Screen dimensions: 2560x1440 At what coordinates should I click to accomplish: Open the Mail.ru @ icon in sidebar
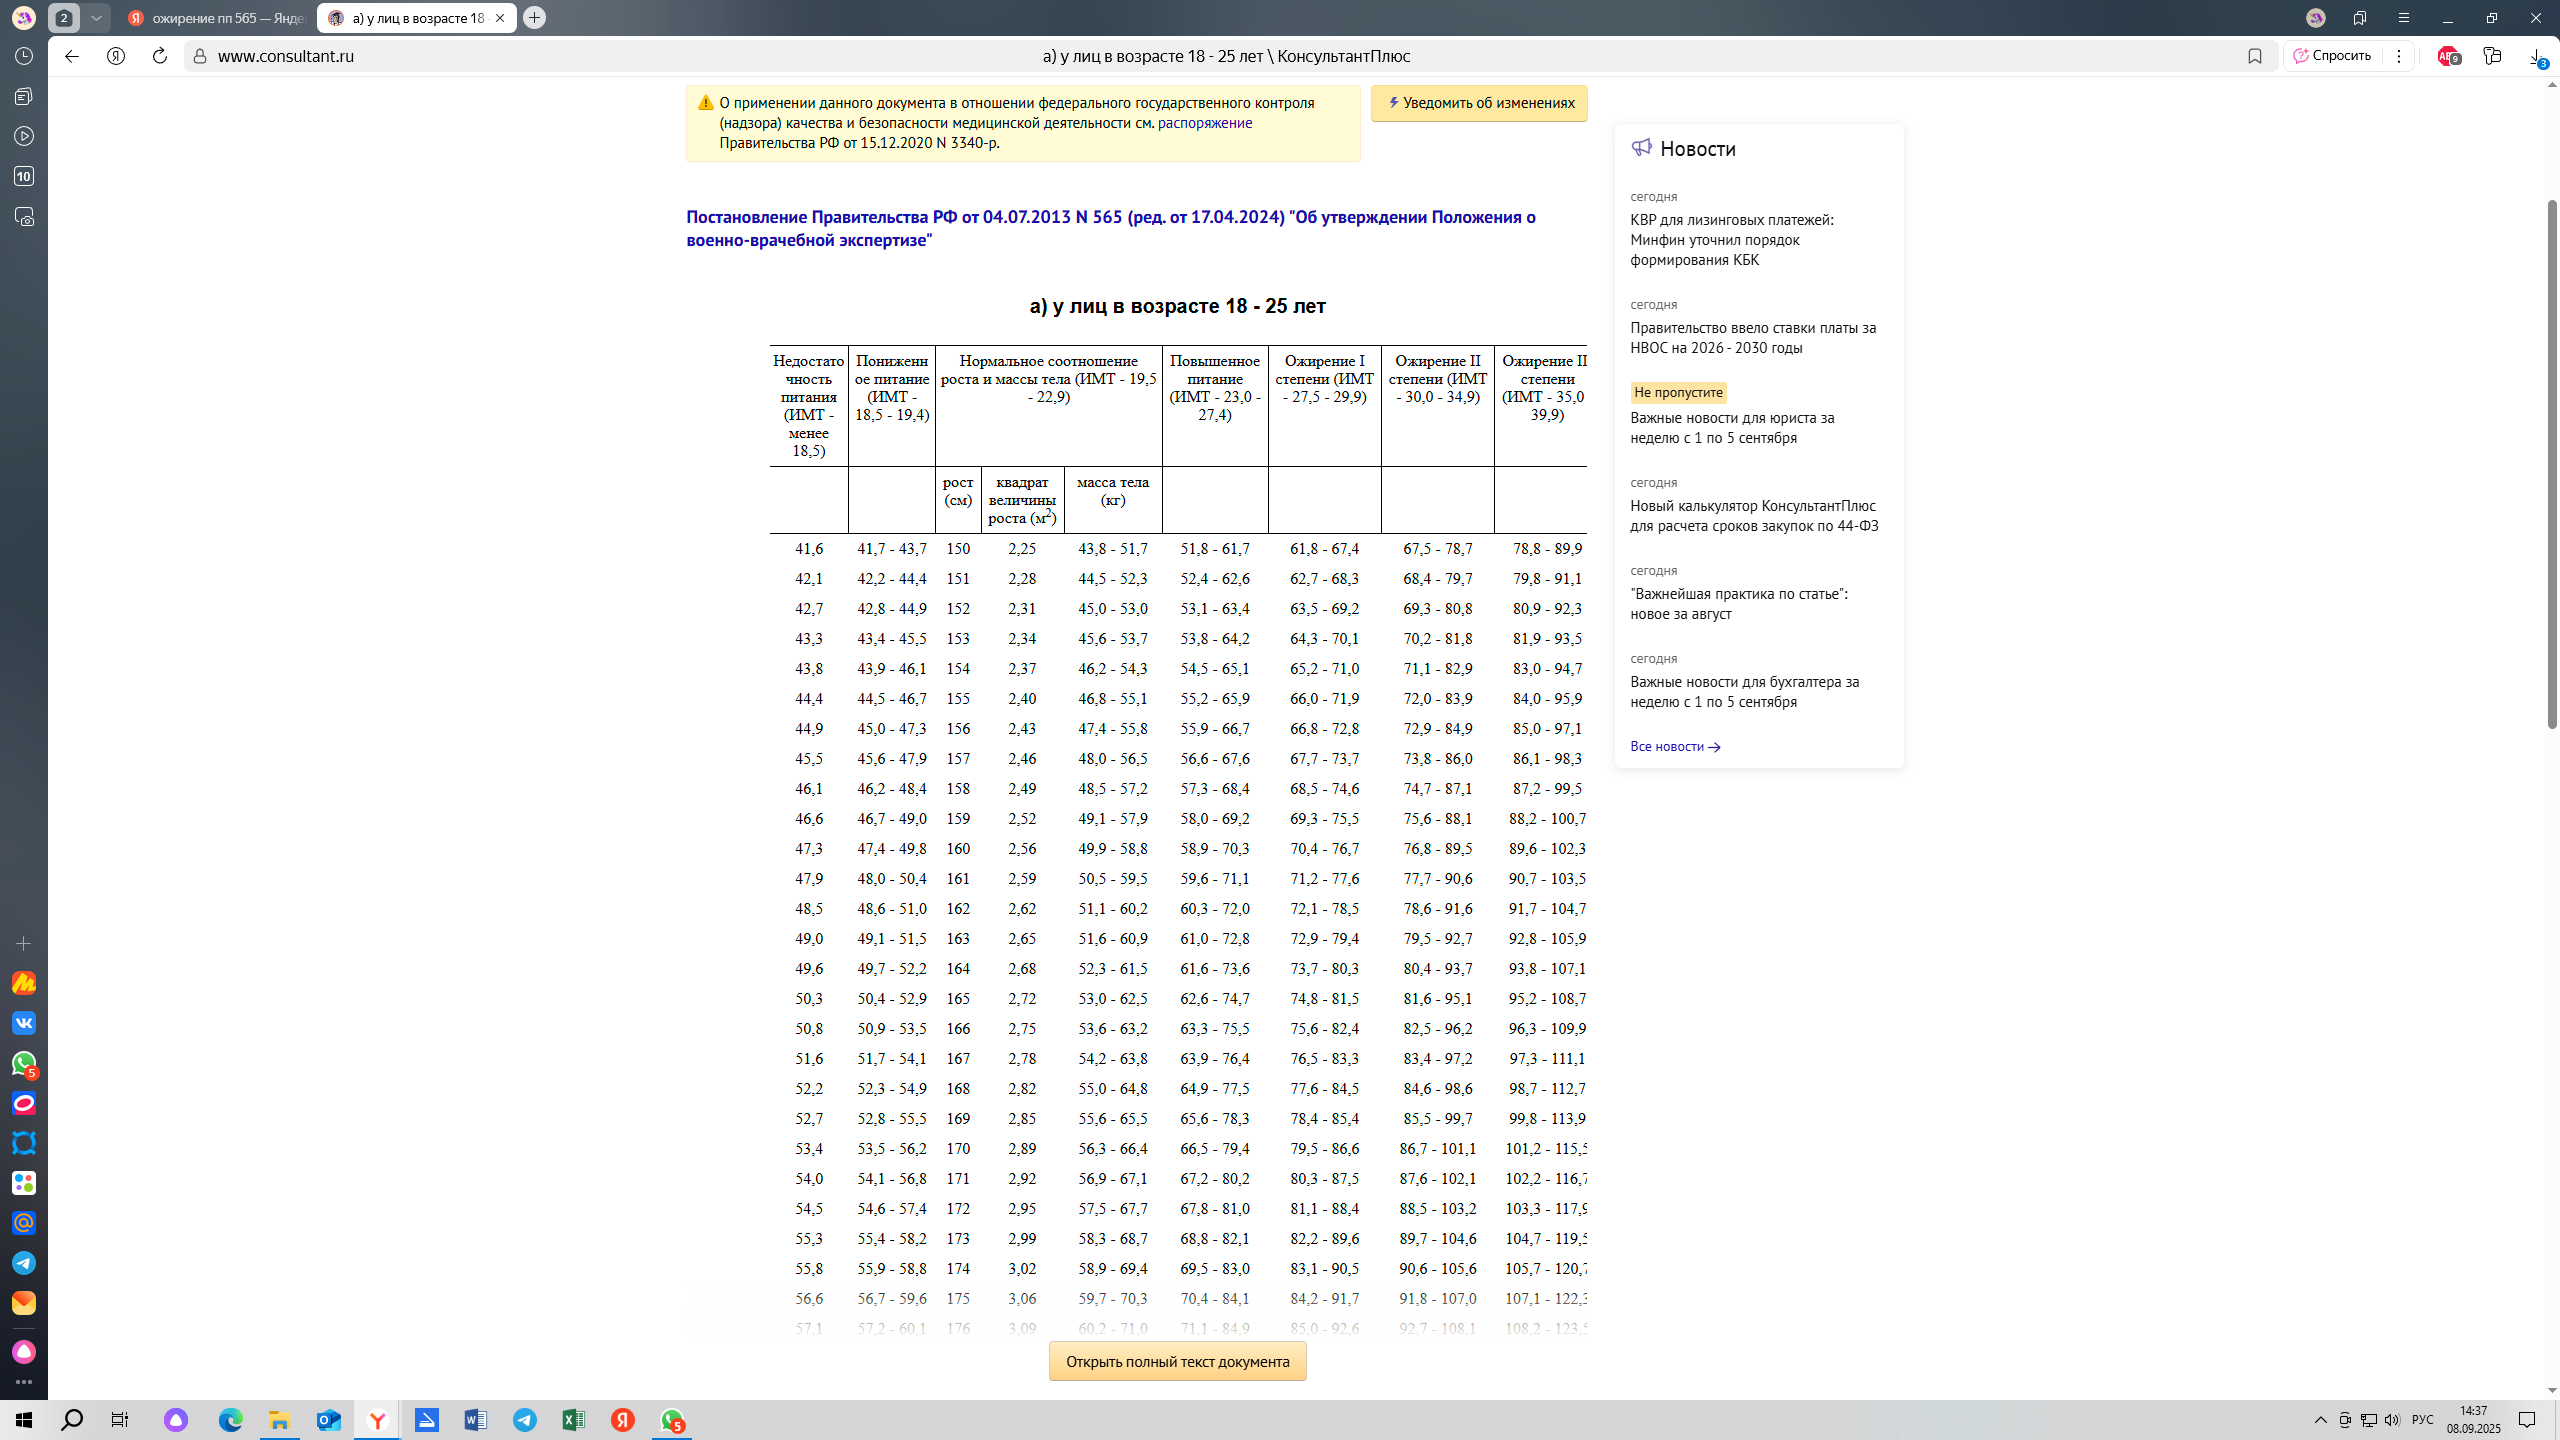click(24, 1223)
